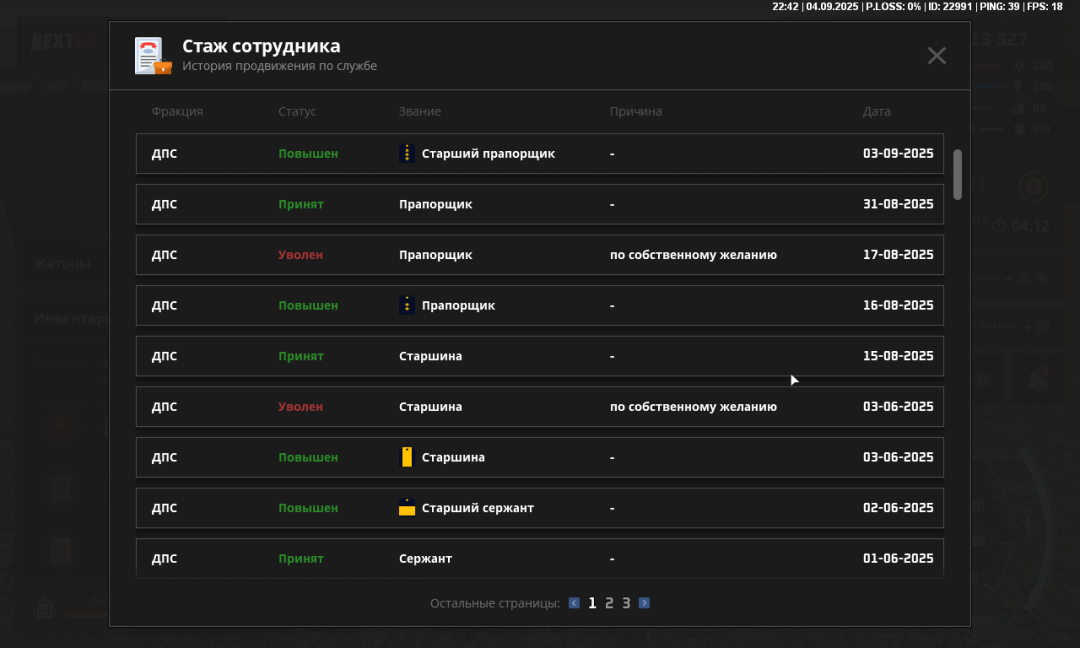This screenshot has width=1080, height=648.
Task: Go to the next page arrow
Action: (644, 603)
